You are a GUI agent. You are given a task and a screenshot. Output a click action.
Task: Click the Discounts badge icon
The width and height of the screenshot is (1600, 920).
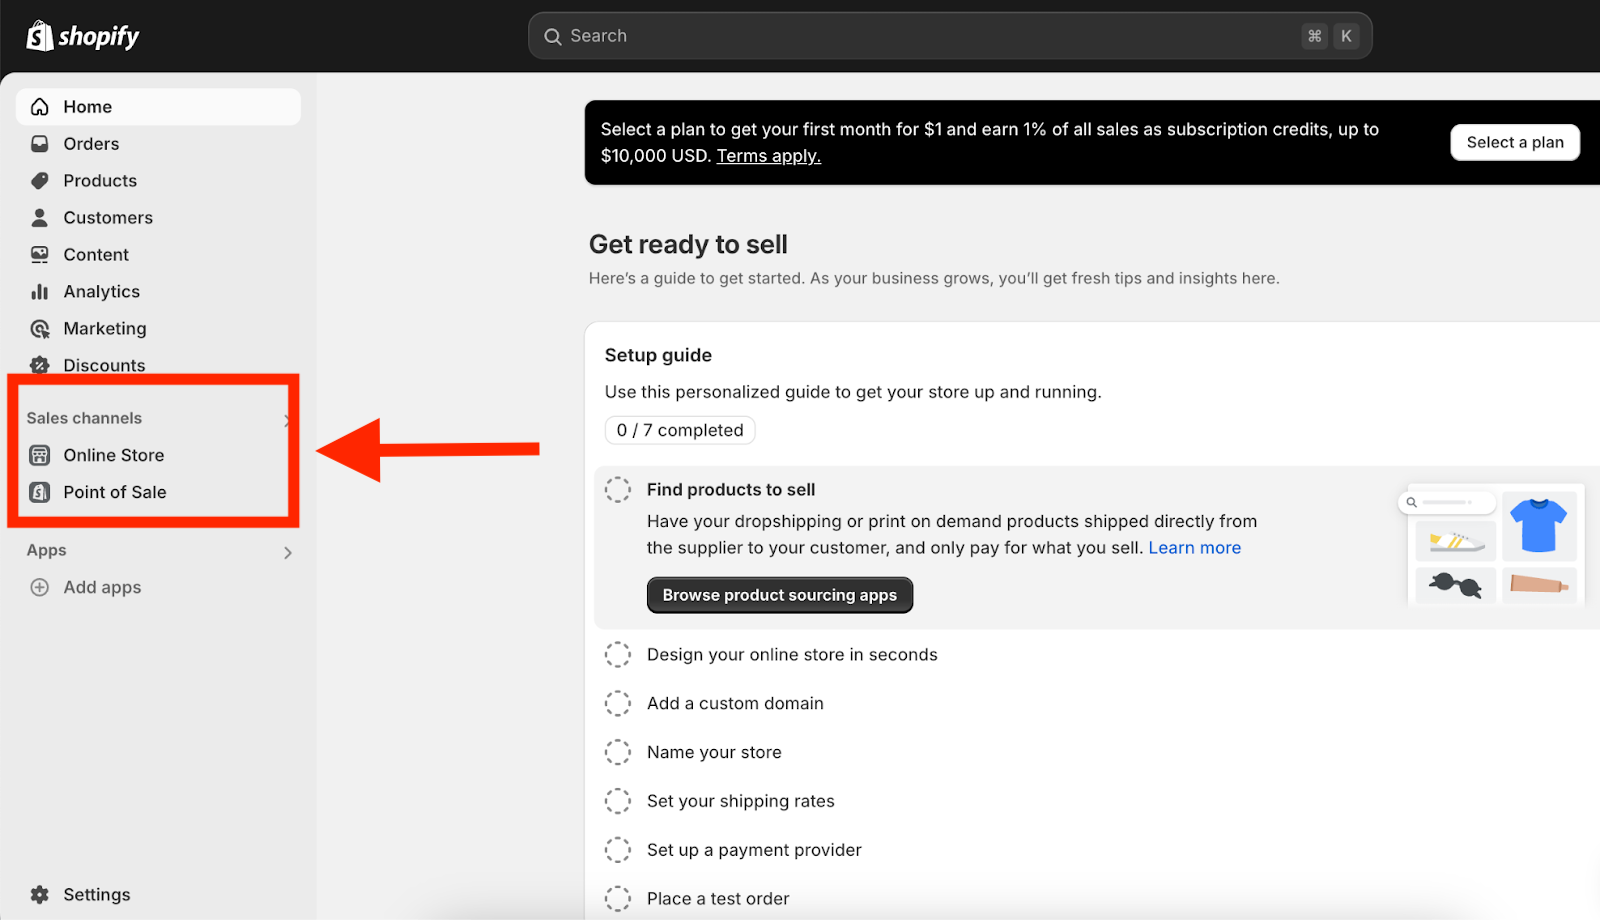pyautogui.click(x=40, y=365)
